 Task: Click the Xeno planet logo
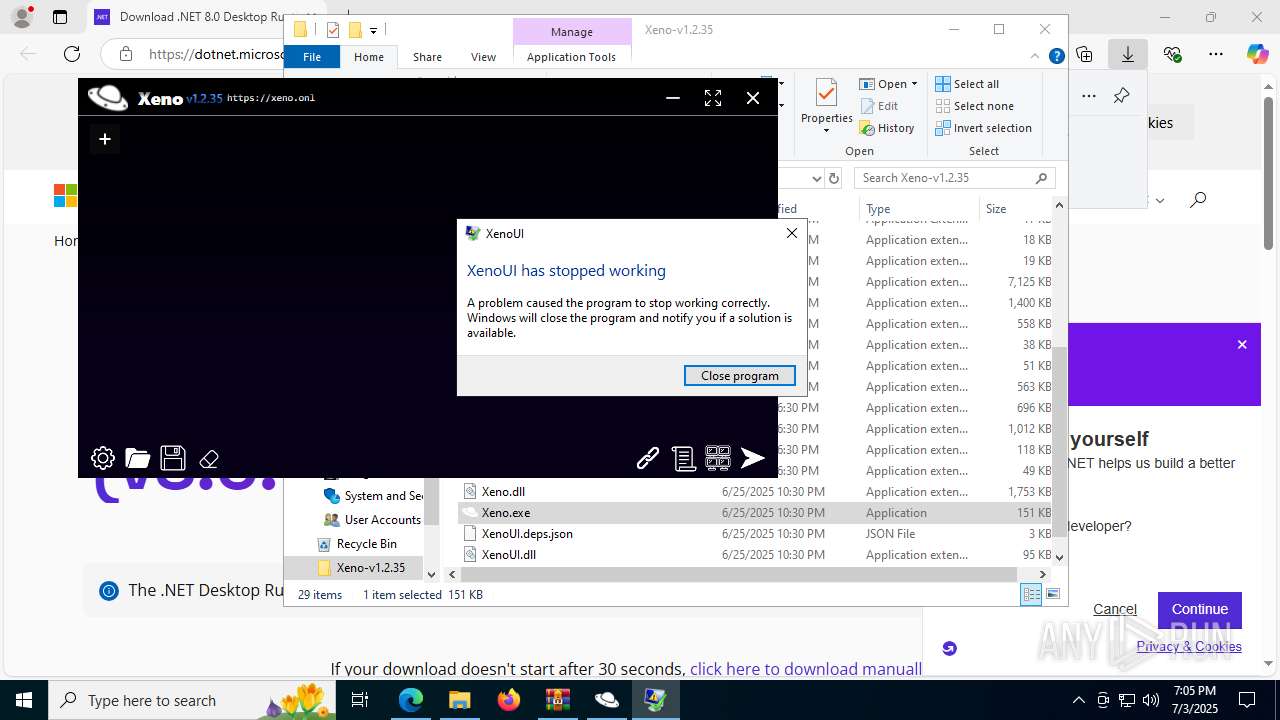108,97
